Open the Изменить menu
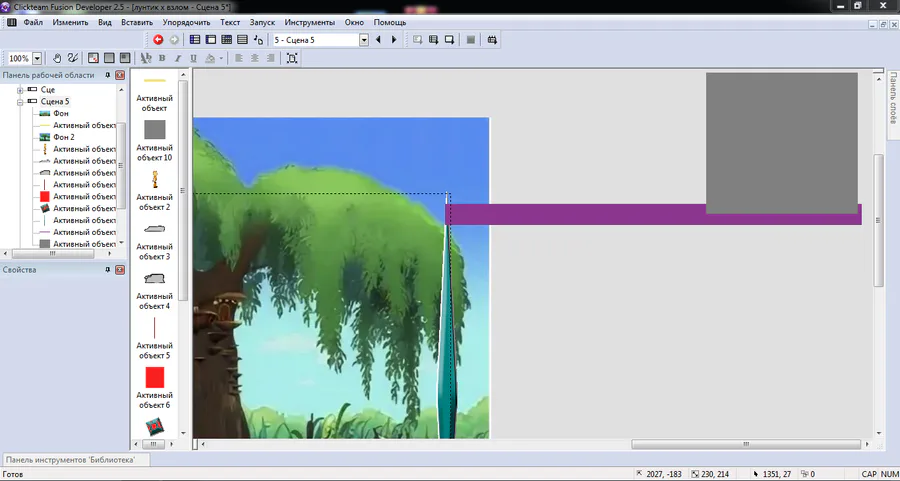900x481 pixels. [70, 22]
